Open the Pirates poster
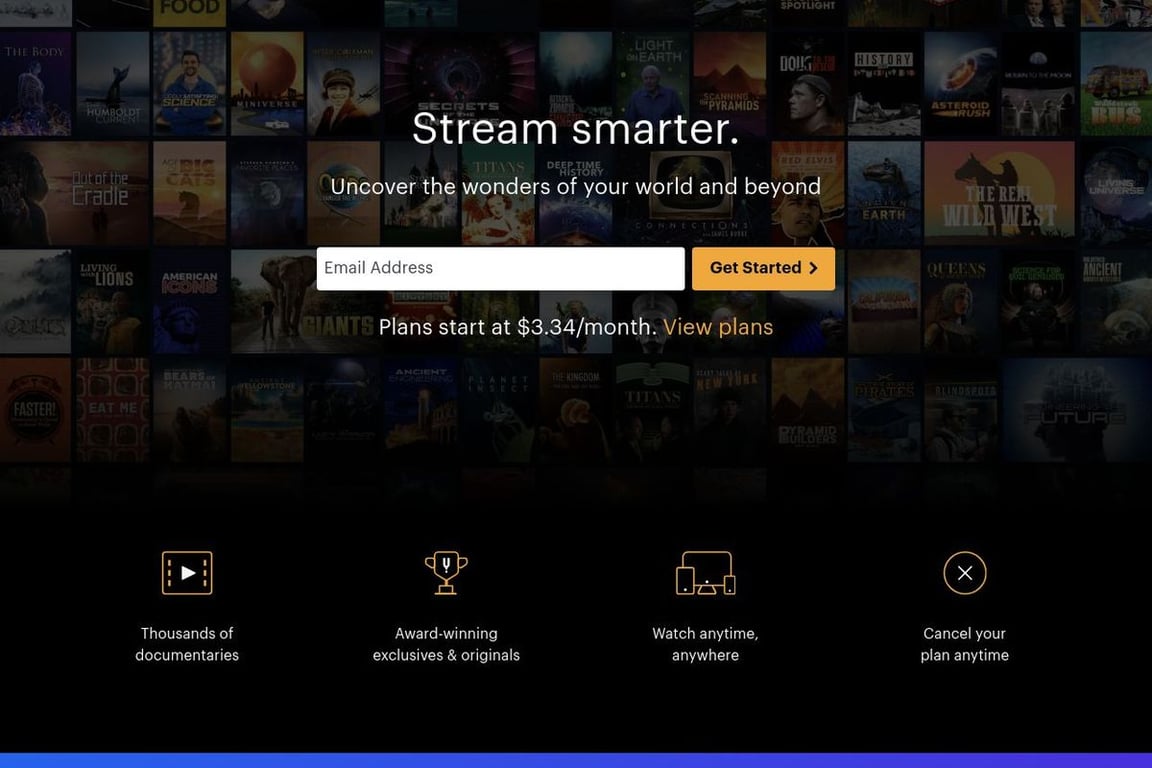This screenshot has width=1152, height=768. pos(884,410)
